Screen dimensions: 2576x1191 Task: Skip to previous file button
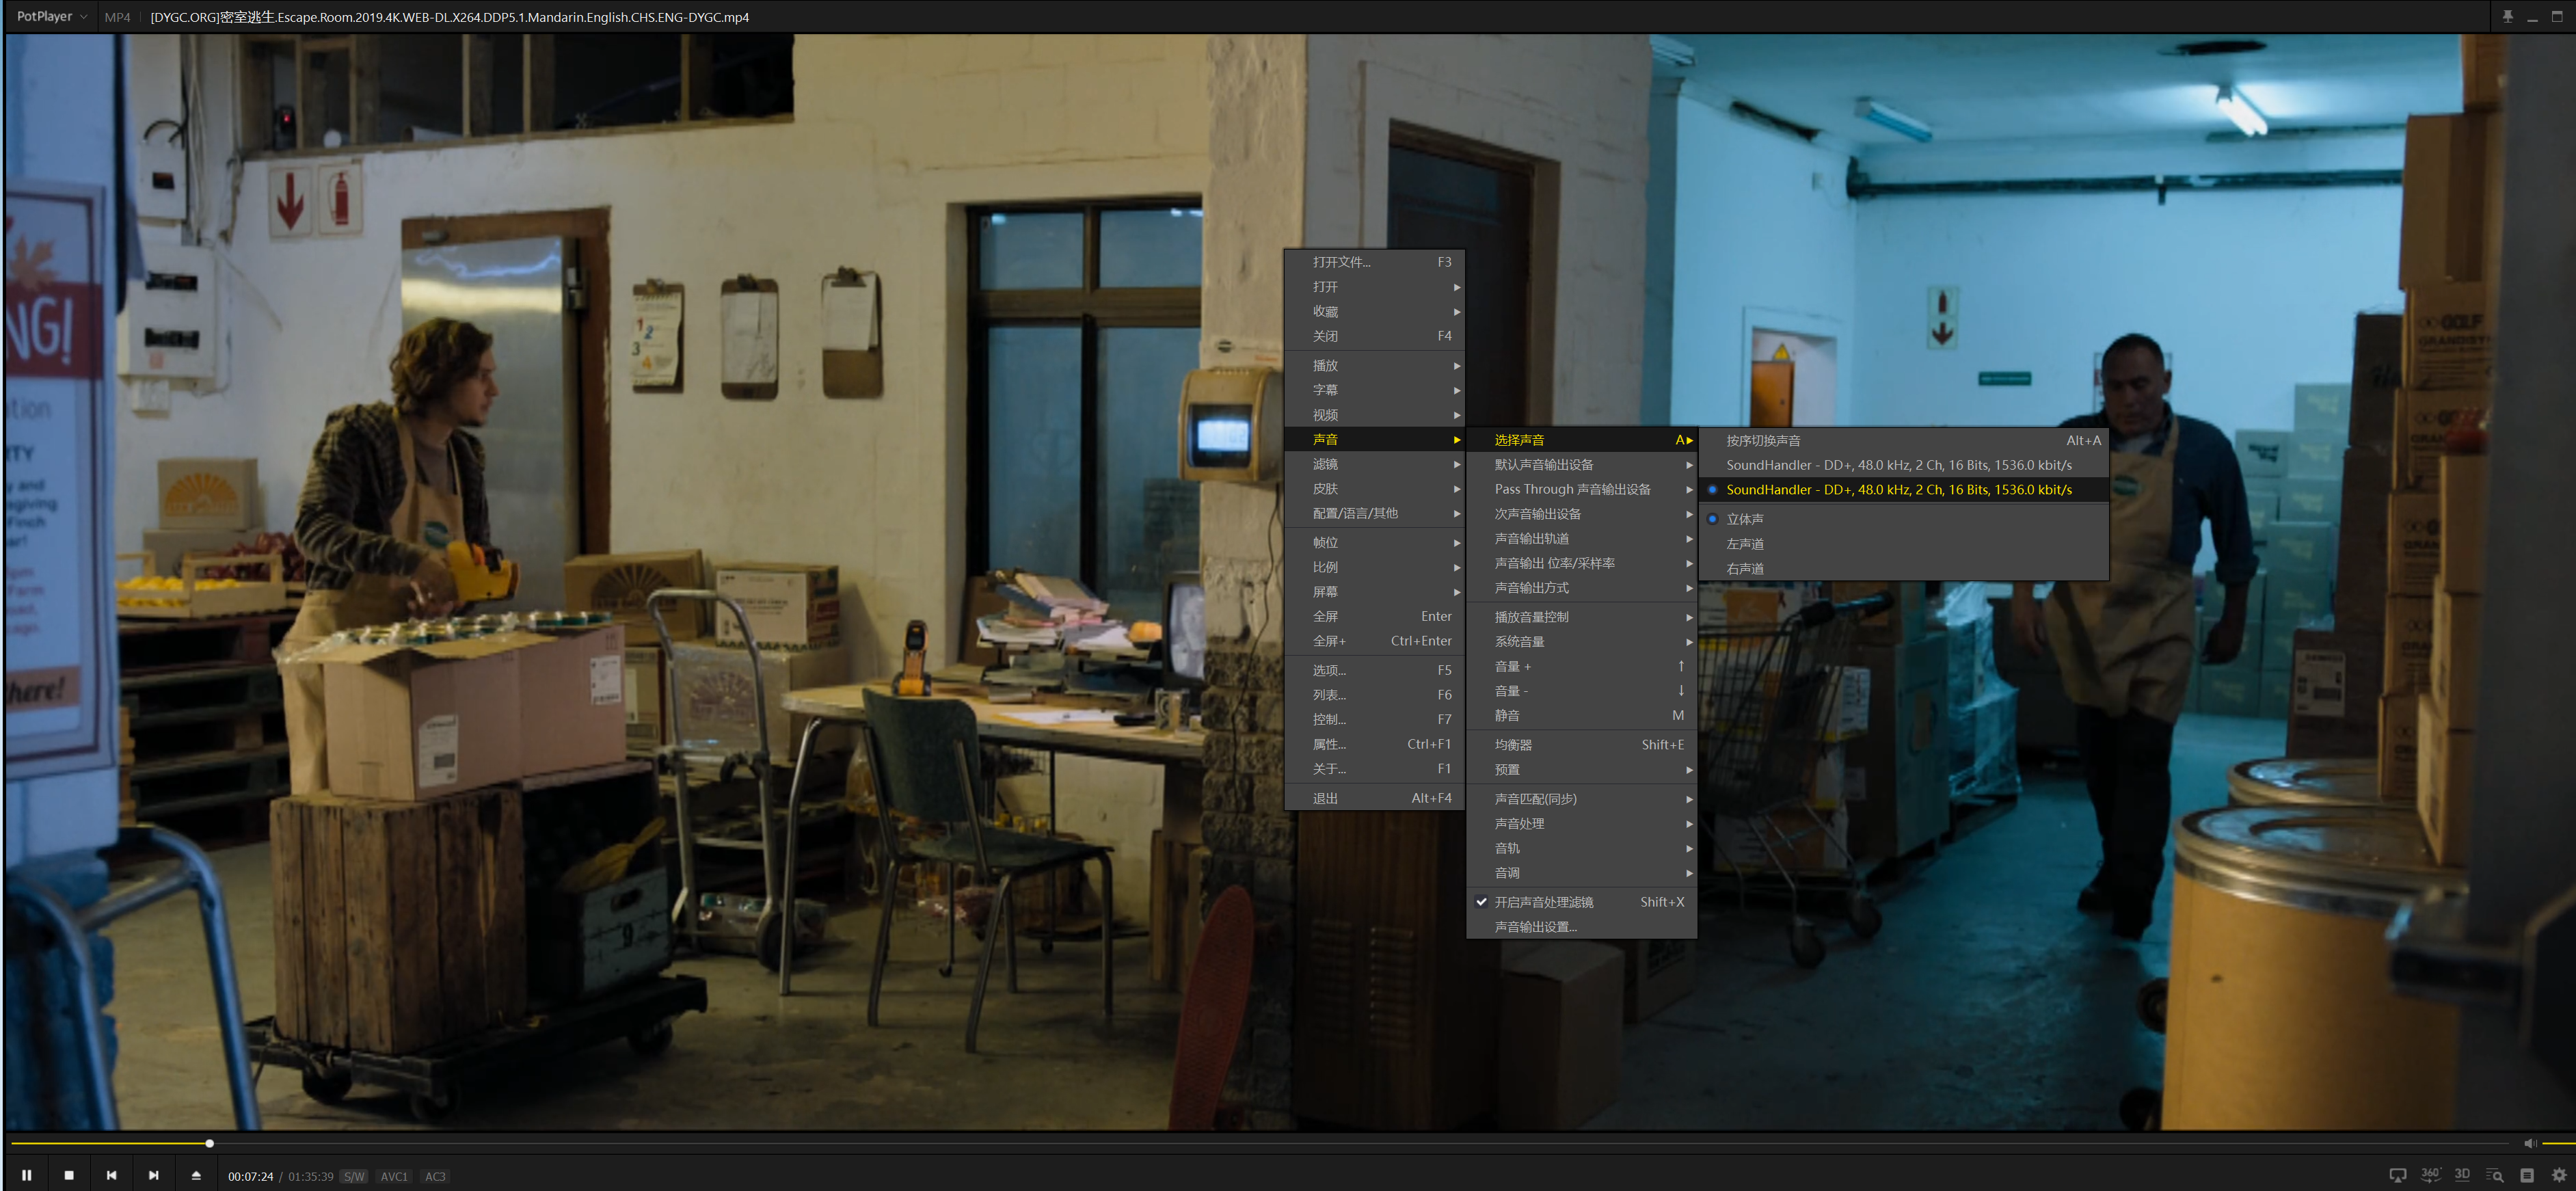(111, 1175)
